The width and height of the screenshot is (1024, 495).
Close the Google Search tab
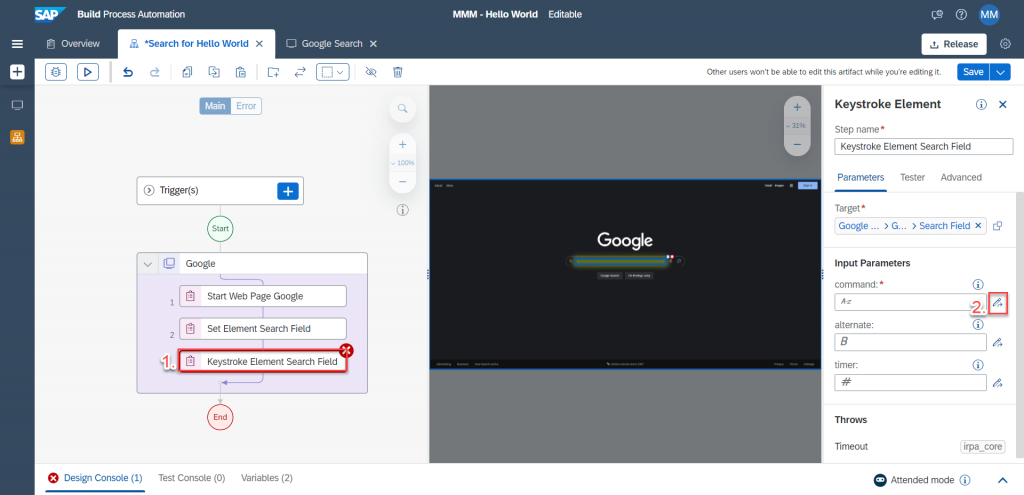(374, 44)
